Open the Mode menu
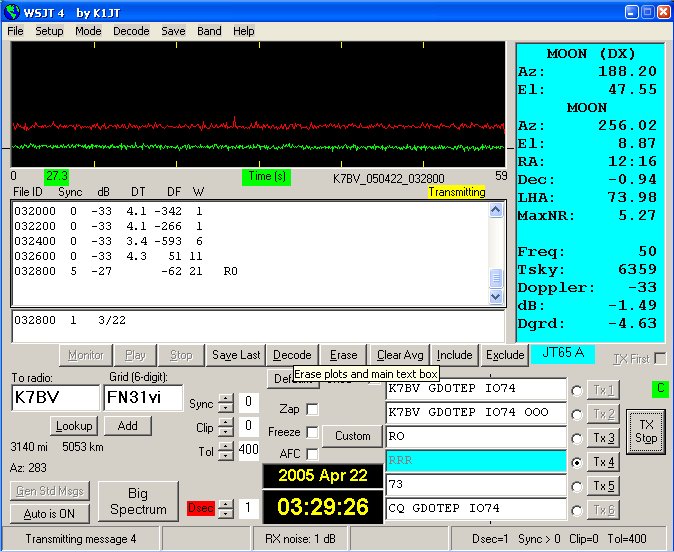The height and width of the screenshot is (552, 674). 88,31
